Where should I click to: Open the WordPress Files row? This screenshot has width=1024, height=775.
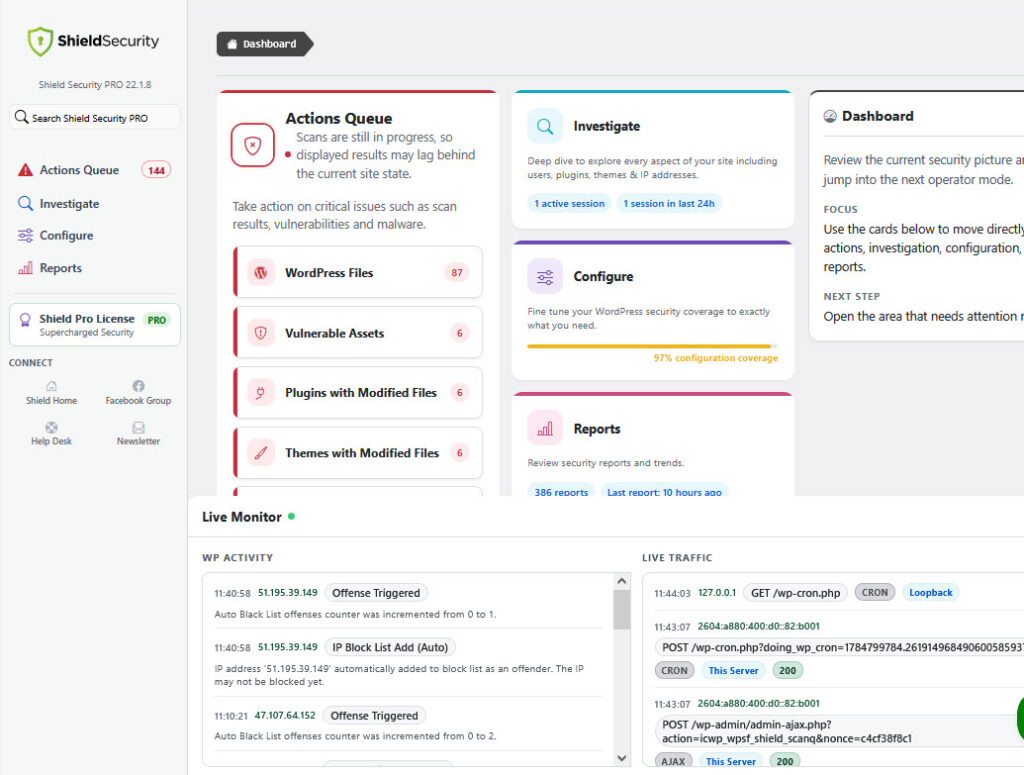tap(358, 272)
